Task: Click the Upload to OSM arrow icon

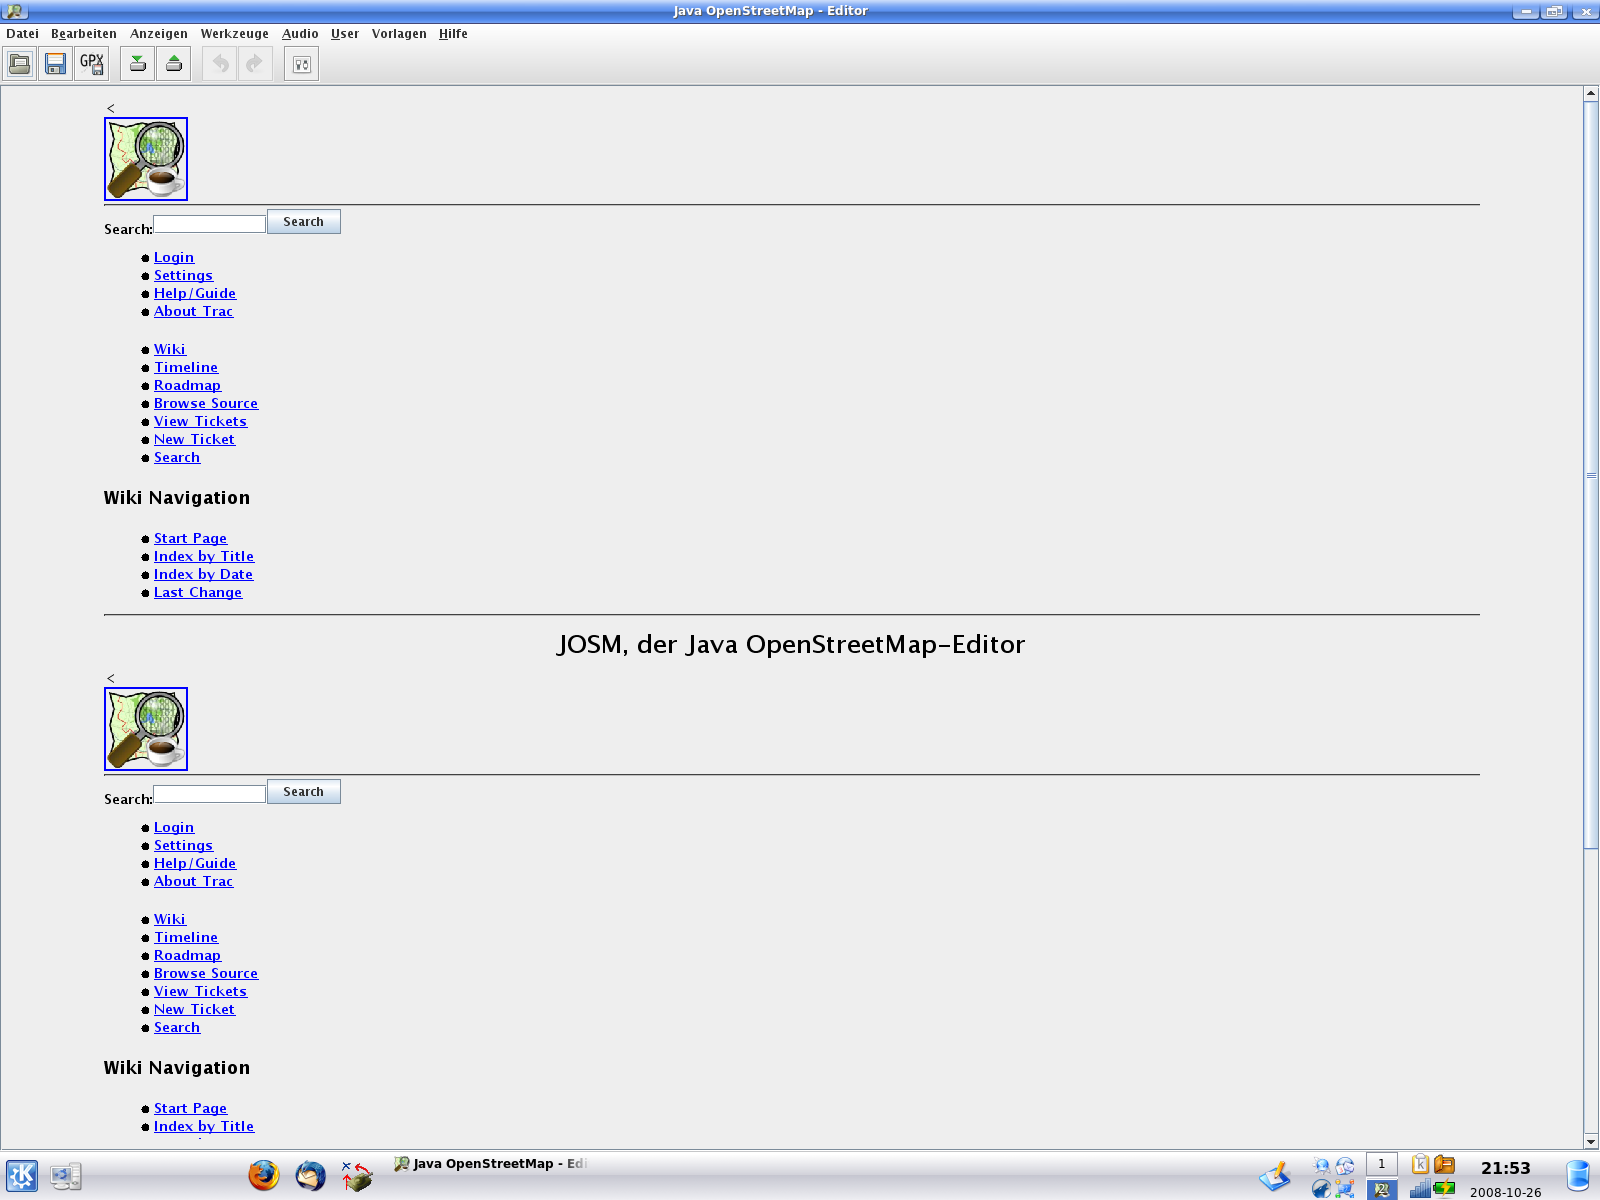Action: [x=174, y=64]
